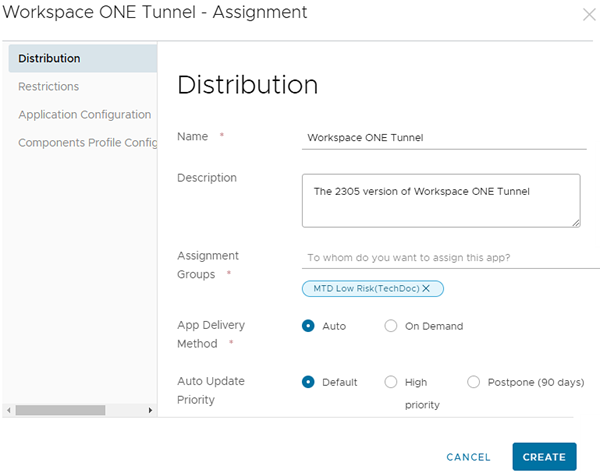Viewport: 600px width, 473px height.
Task: Click the App Delivery Method label
Action: pyautogui.click(x=211, y=334)
